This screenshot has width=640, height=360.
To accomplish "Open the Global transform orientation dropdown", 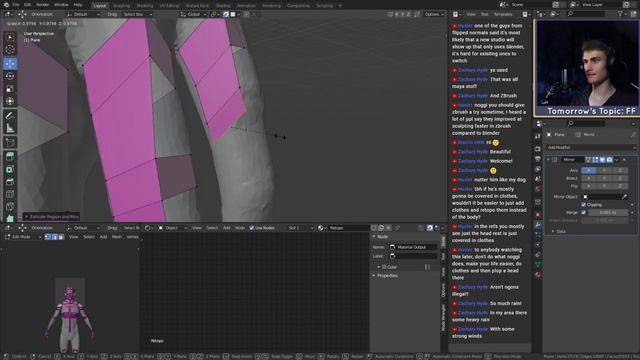I will 194,14.
